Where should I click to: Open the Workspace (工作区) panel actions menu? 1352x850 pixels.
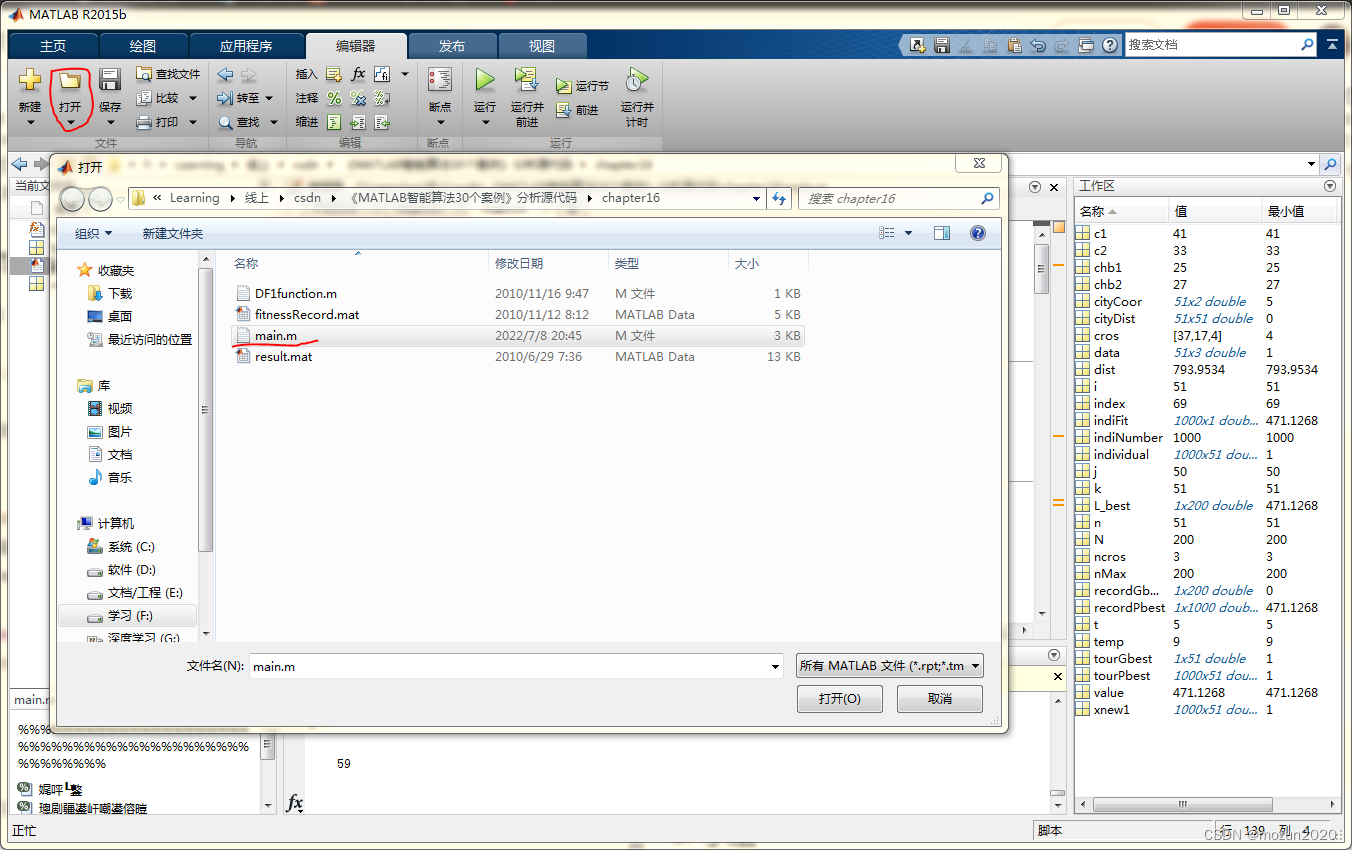pyautogui.click(x=1330, y=186)
